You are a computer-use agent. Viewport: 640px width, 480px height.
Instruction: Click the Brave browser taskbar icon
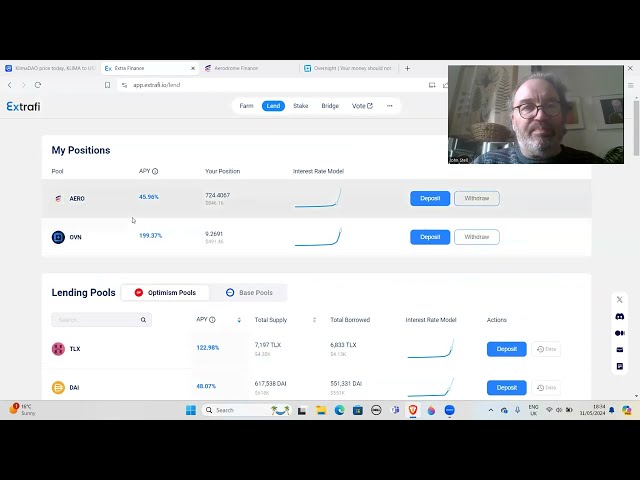point(413,410)
